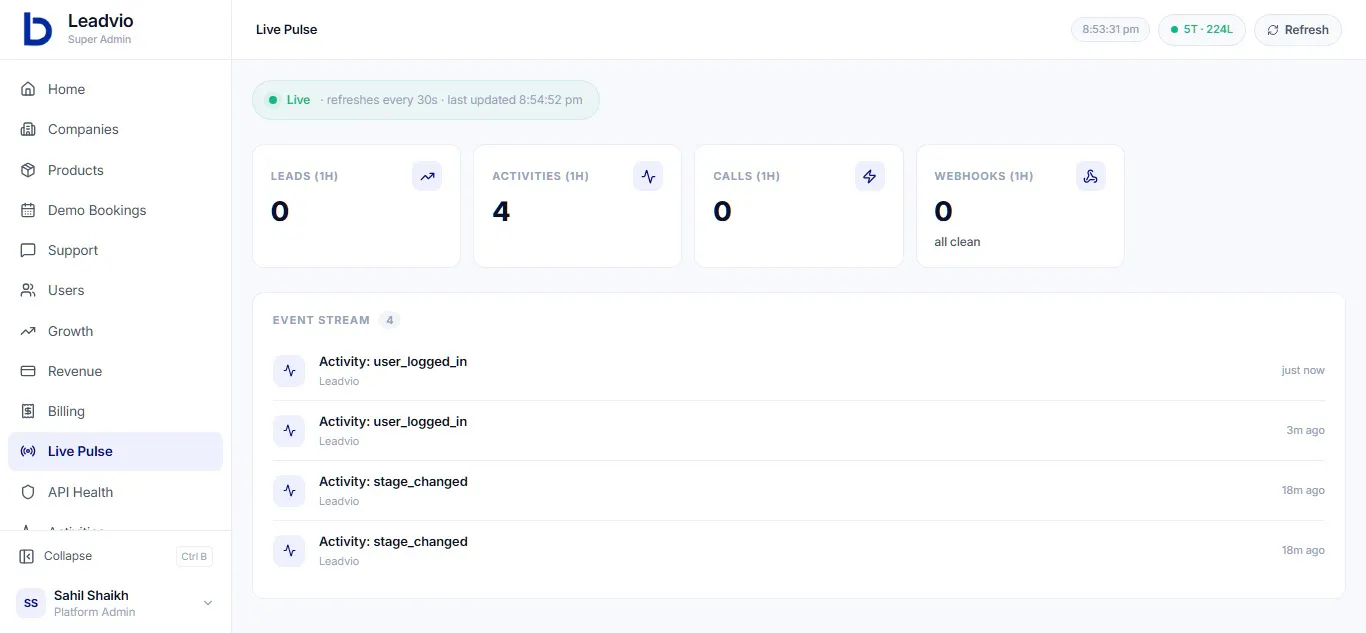Viewport: 1366px width, 633px height.
Task: Click the Users people icon
Action: coord(28,290)
